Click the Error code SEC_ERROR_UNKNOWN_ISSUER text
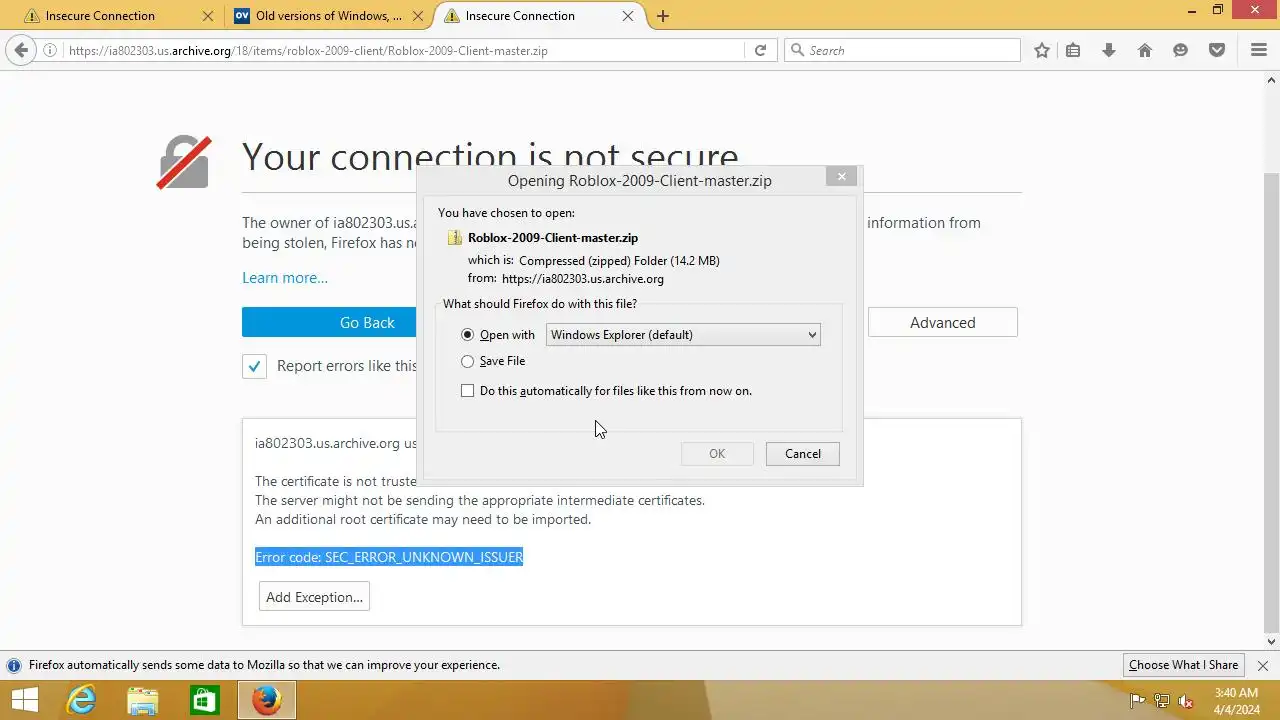Screen dimensions: 1280x720 tap(389, 557)
